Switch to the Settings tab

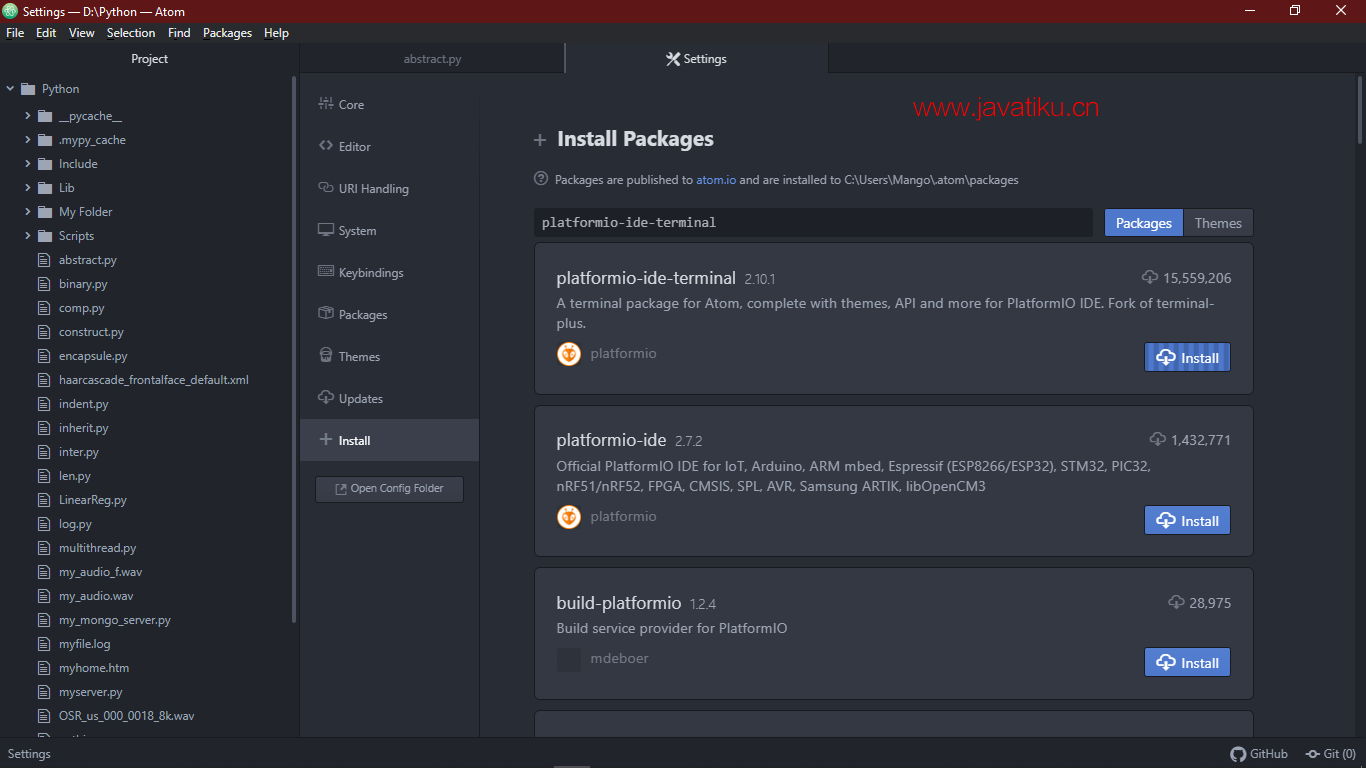click(x=697, y=59)
